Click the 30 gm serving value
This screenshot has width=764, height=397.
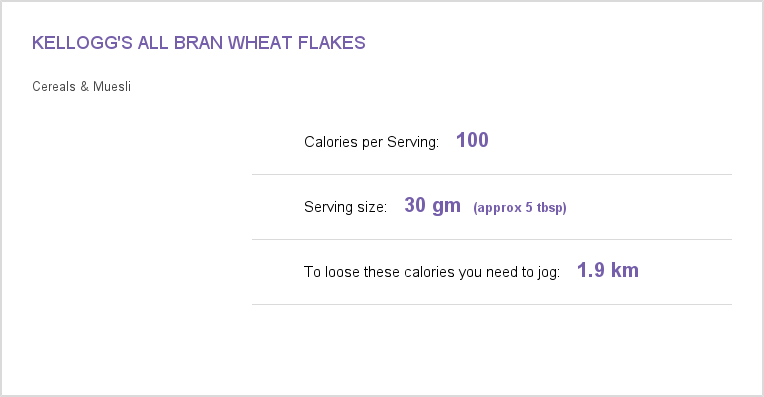point(432,206)
